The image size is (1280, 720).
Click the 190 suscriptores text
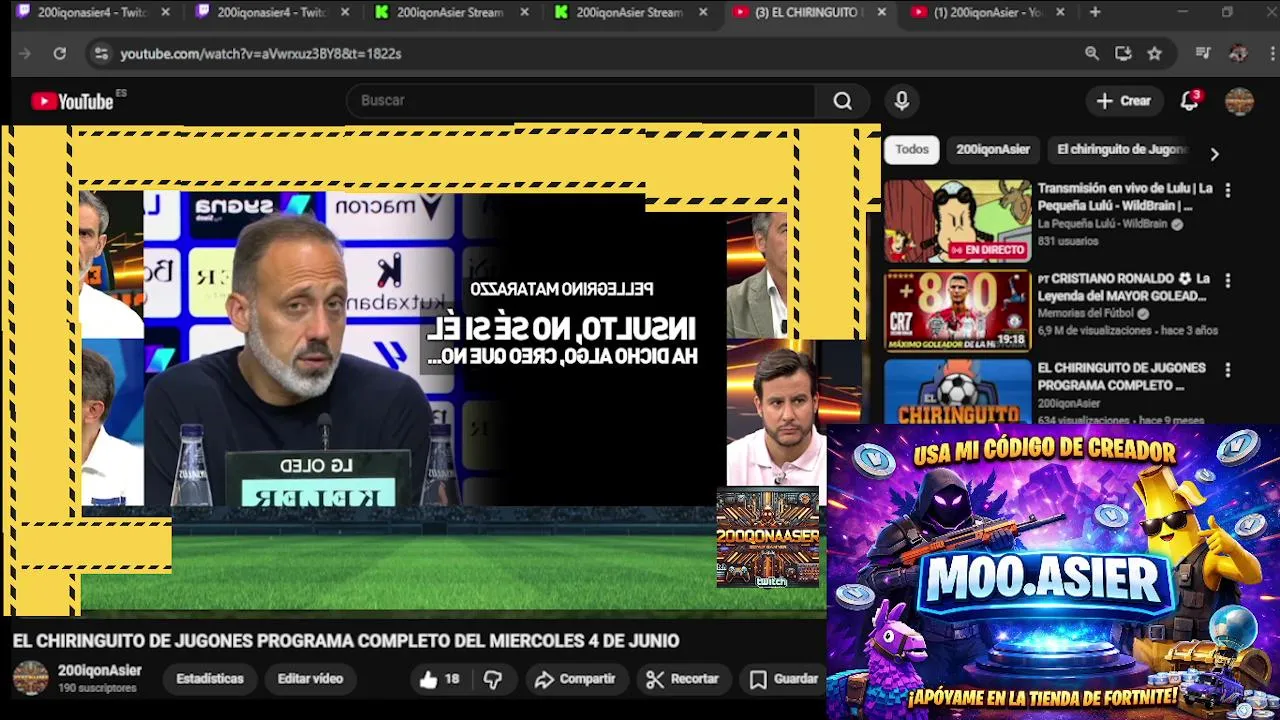[x=97, y=688]
